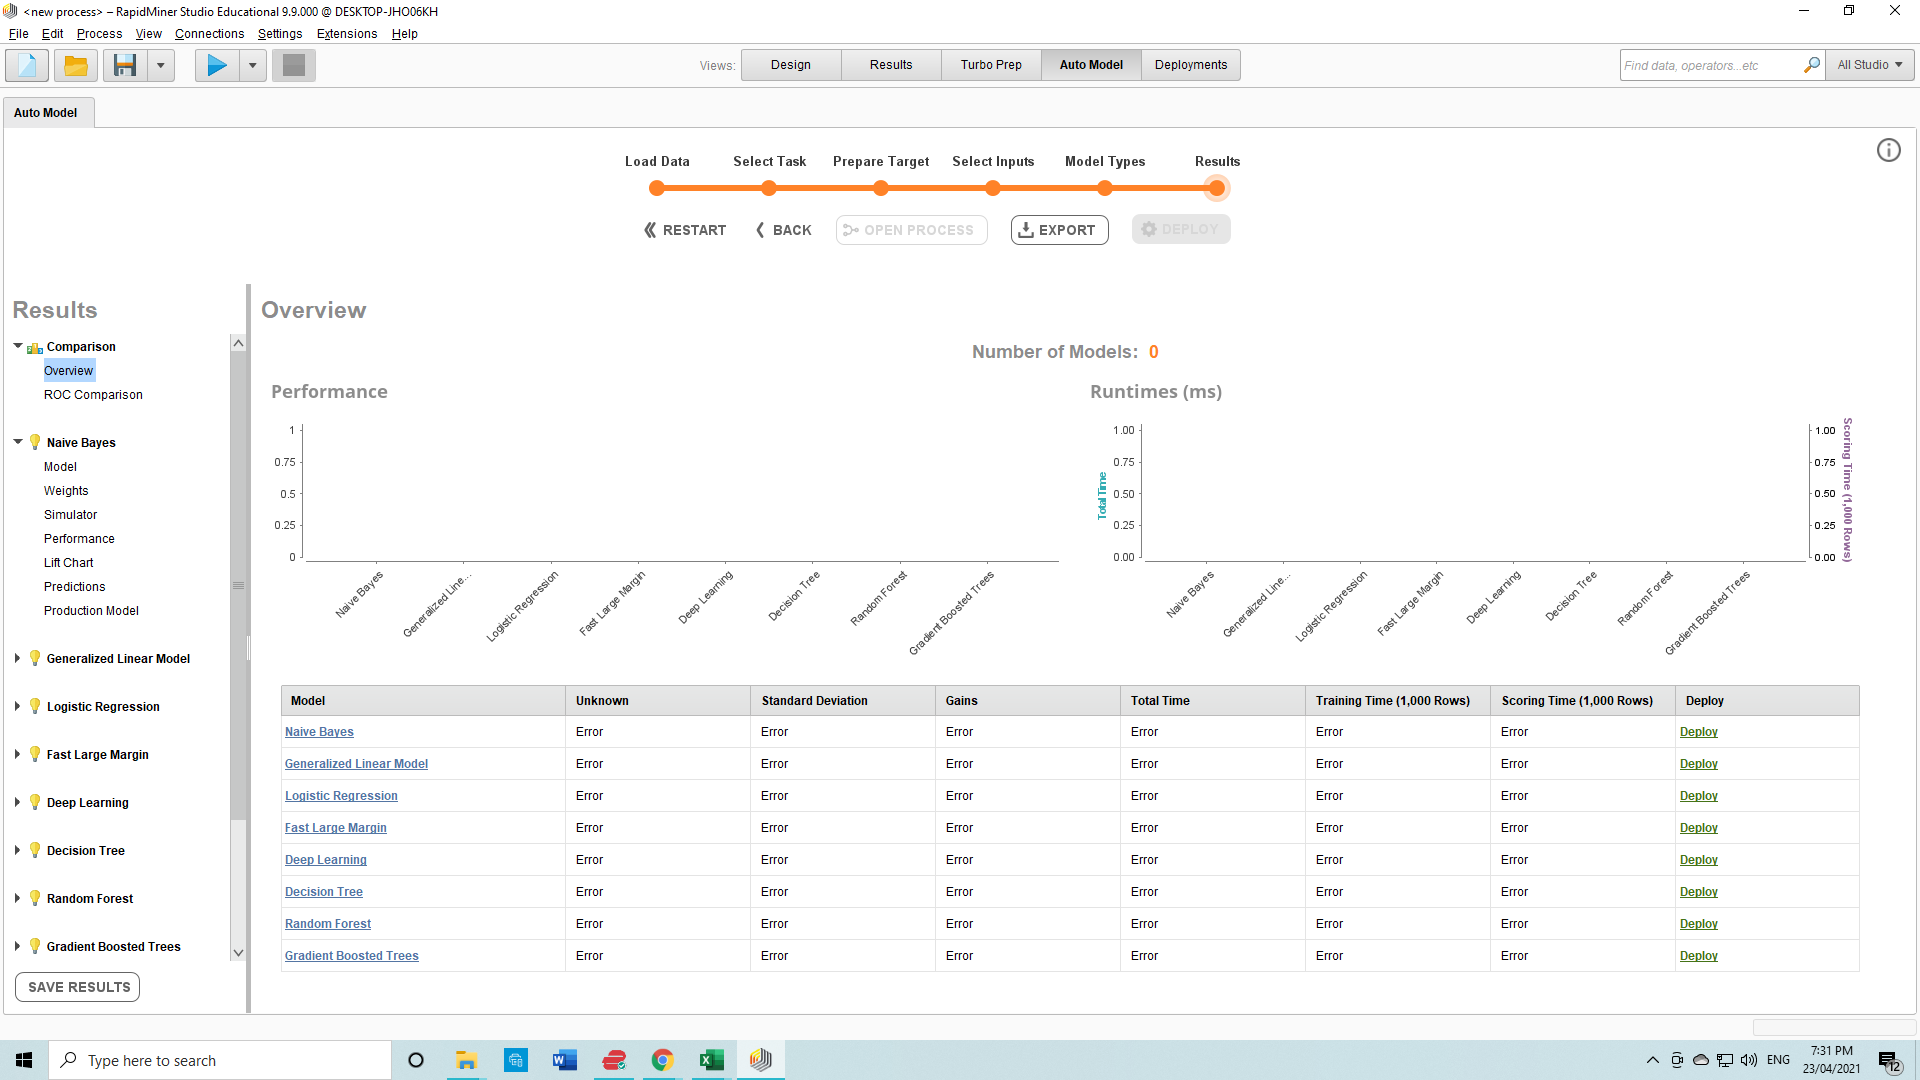
Task: Click the search magnifier icon
Action: pos(1812,65)
